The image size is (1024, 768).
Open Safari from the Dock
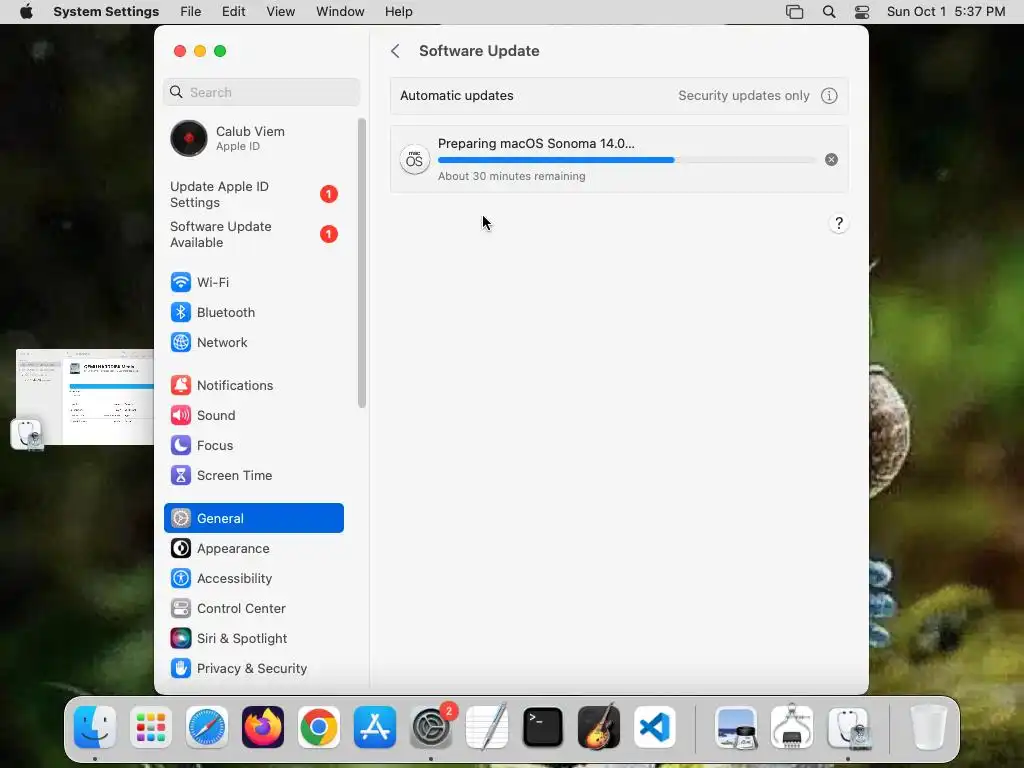(207, 727)
